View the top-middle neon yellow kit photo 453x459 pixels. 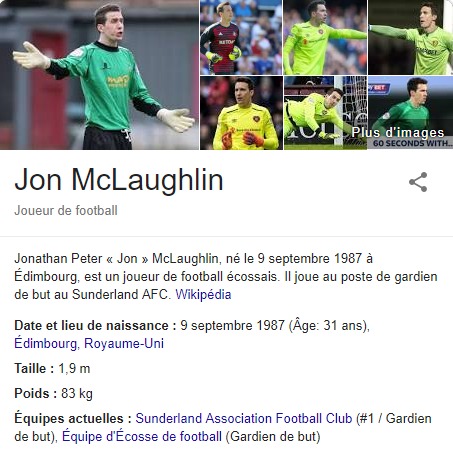tap(325, 37)
